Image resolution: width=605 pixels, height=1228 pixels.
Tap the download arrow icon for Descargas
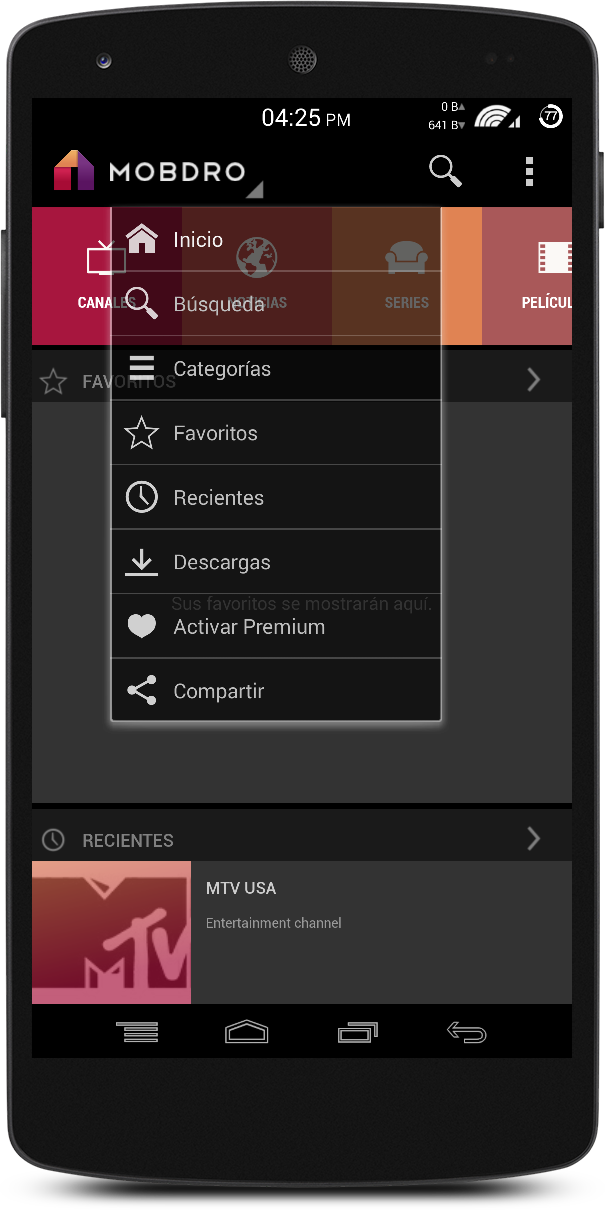142,562
